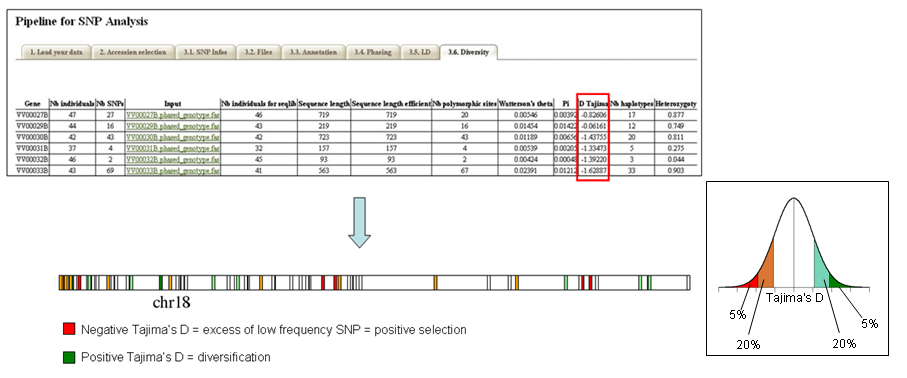The image size is (907, 378).
Task: Click the 'D Tajima' column header
Action: pyautogui.click(x=593, y=104)
